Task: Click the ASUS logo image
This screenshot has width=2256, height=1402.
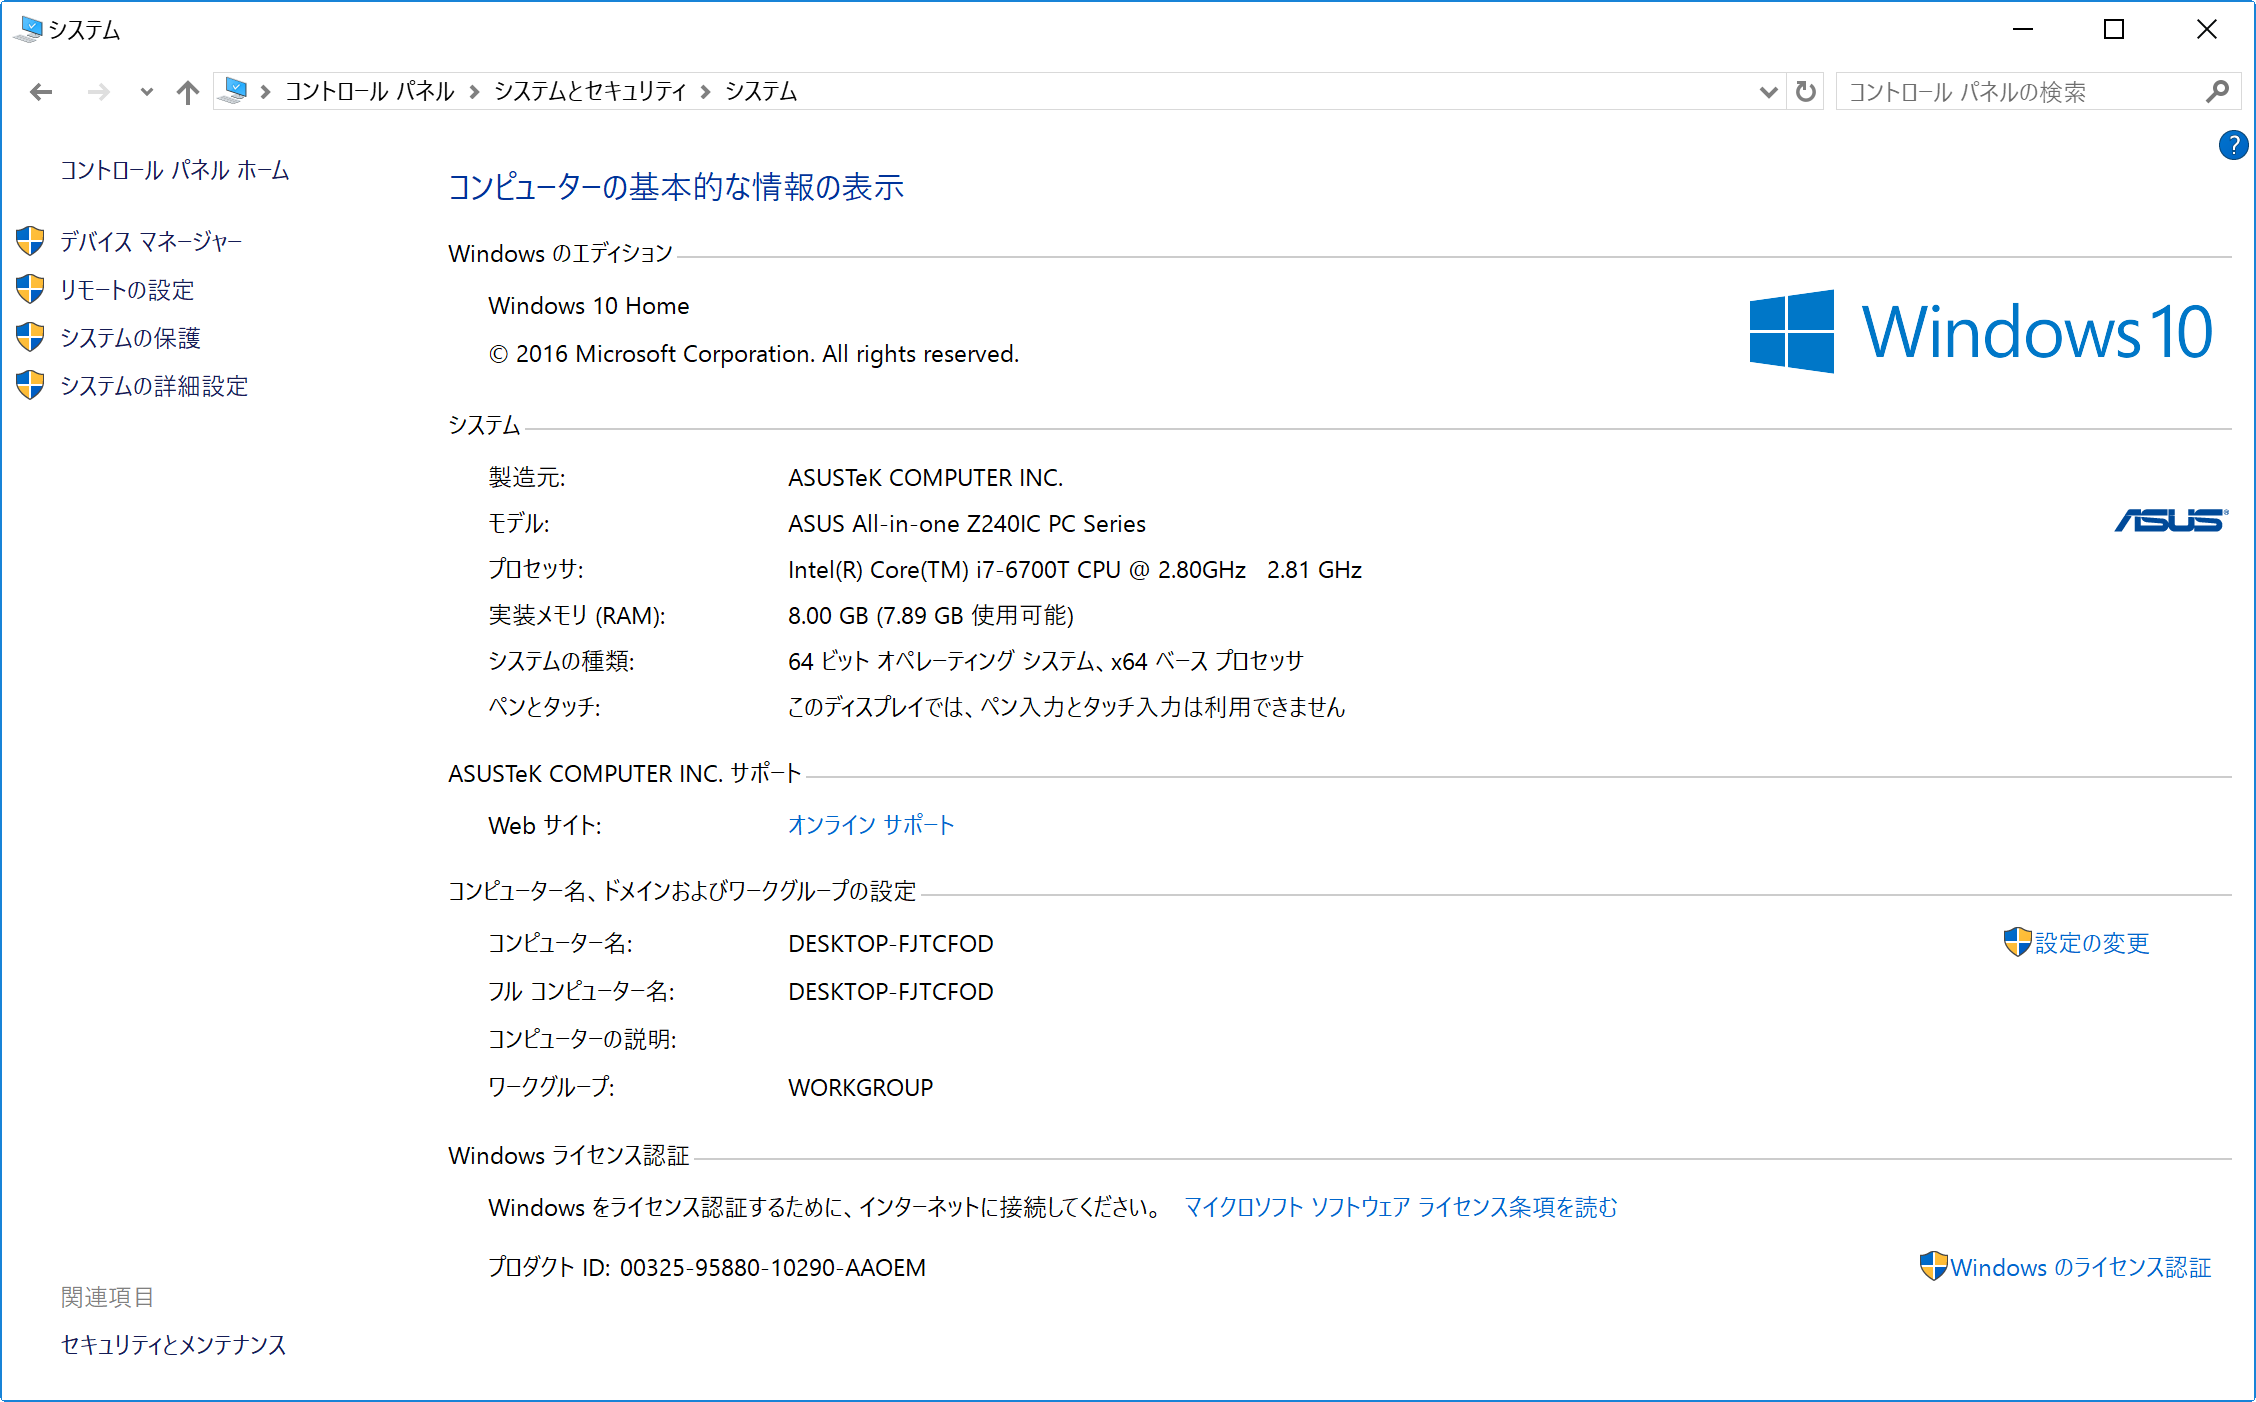Action: pyautogui.click(x=2171, y=520)
